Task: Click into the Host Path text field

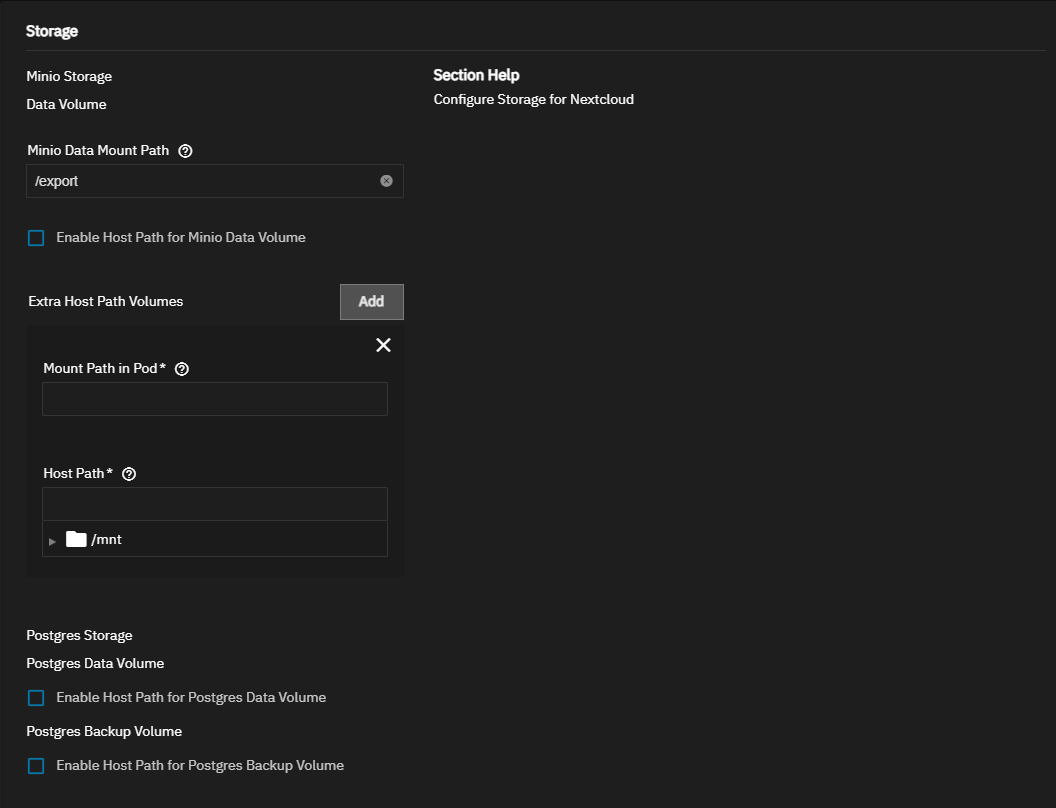Action: (x=214, y=504)
